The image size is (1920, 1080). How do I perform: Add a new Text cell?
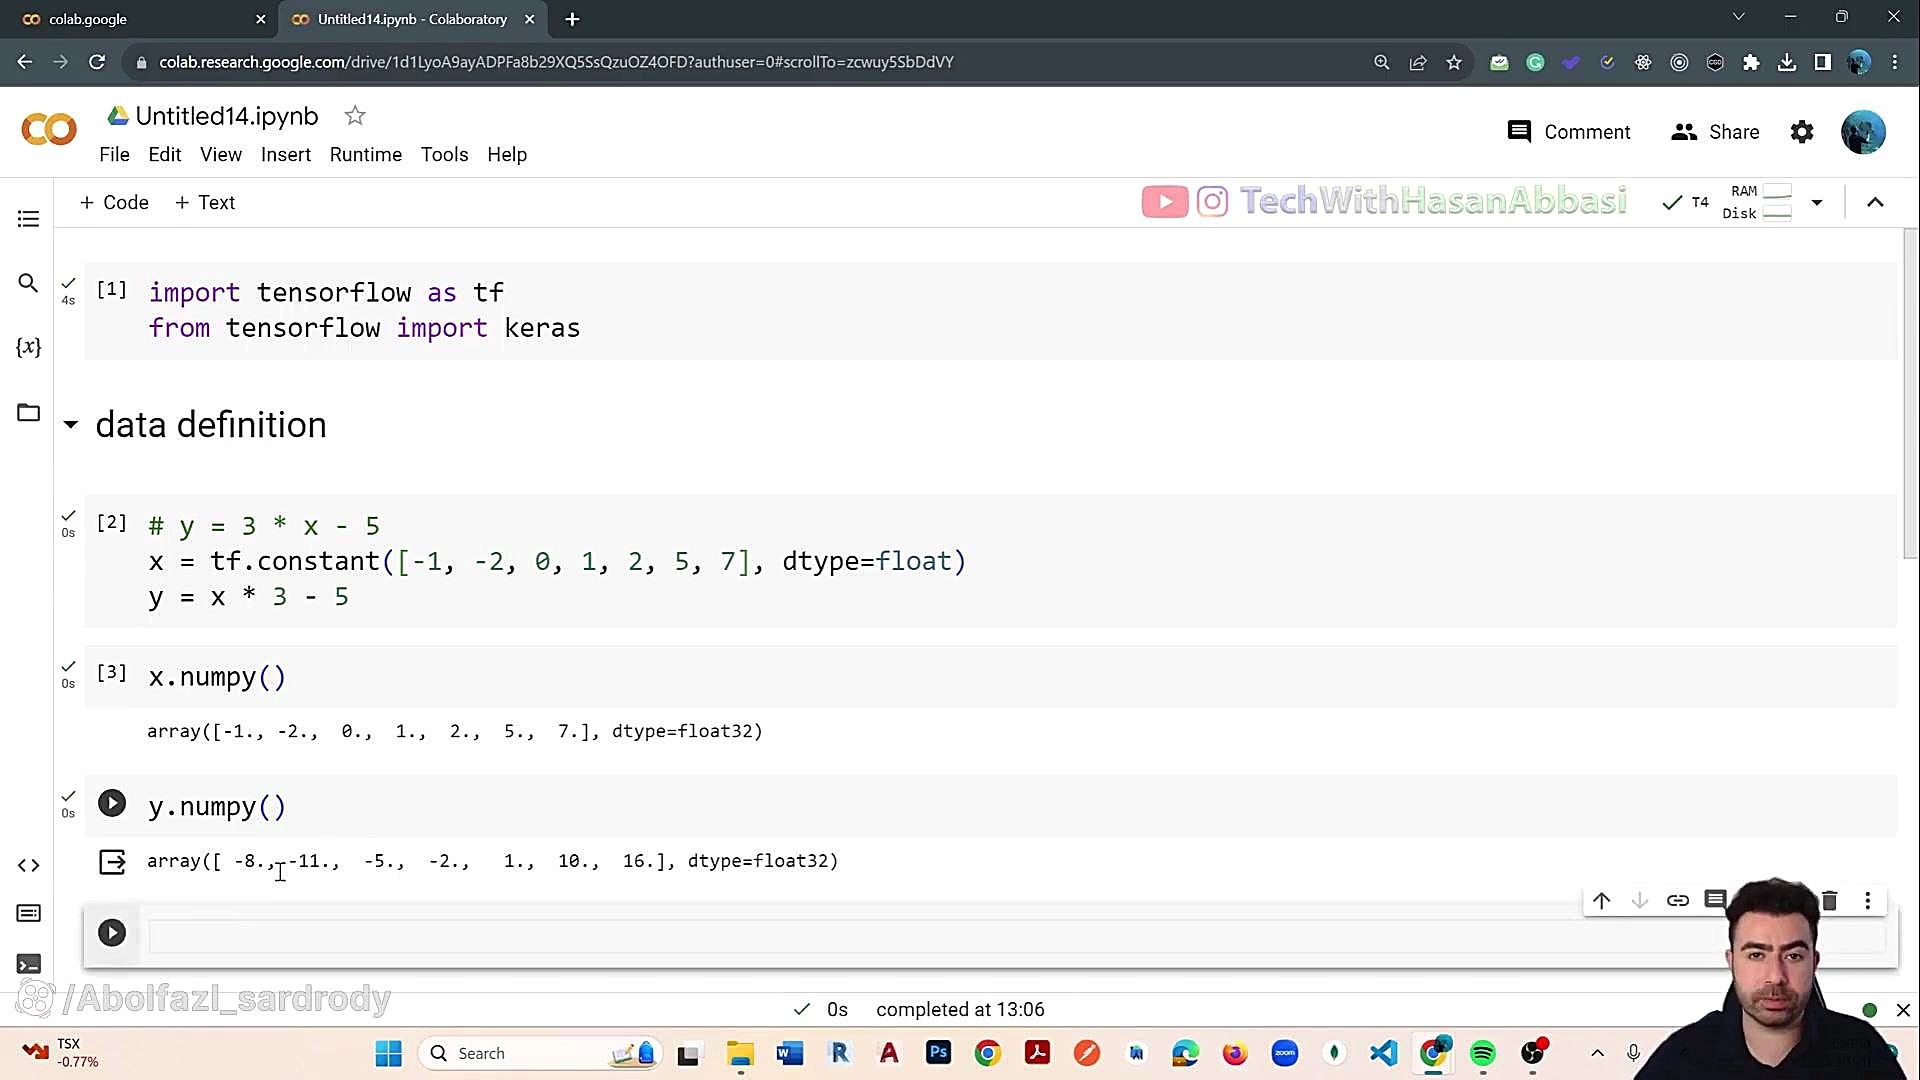pos(205,203)
